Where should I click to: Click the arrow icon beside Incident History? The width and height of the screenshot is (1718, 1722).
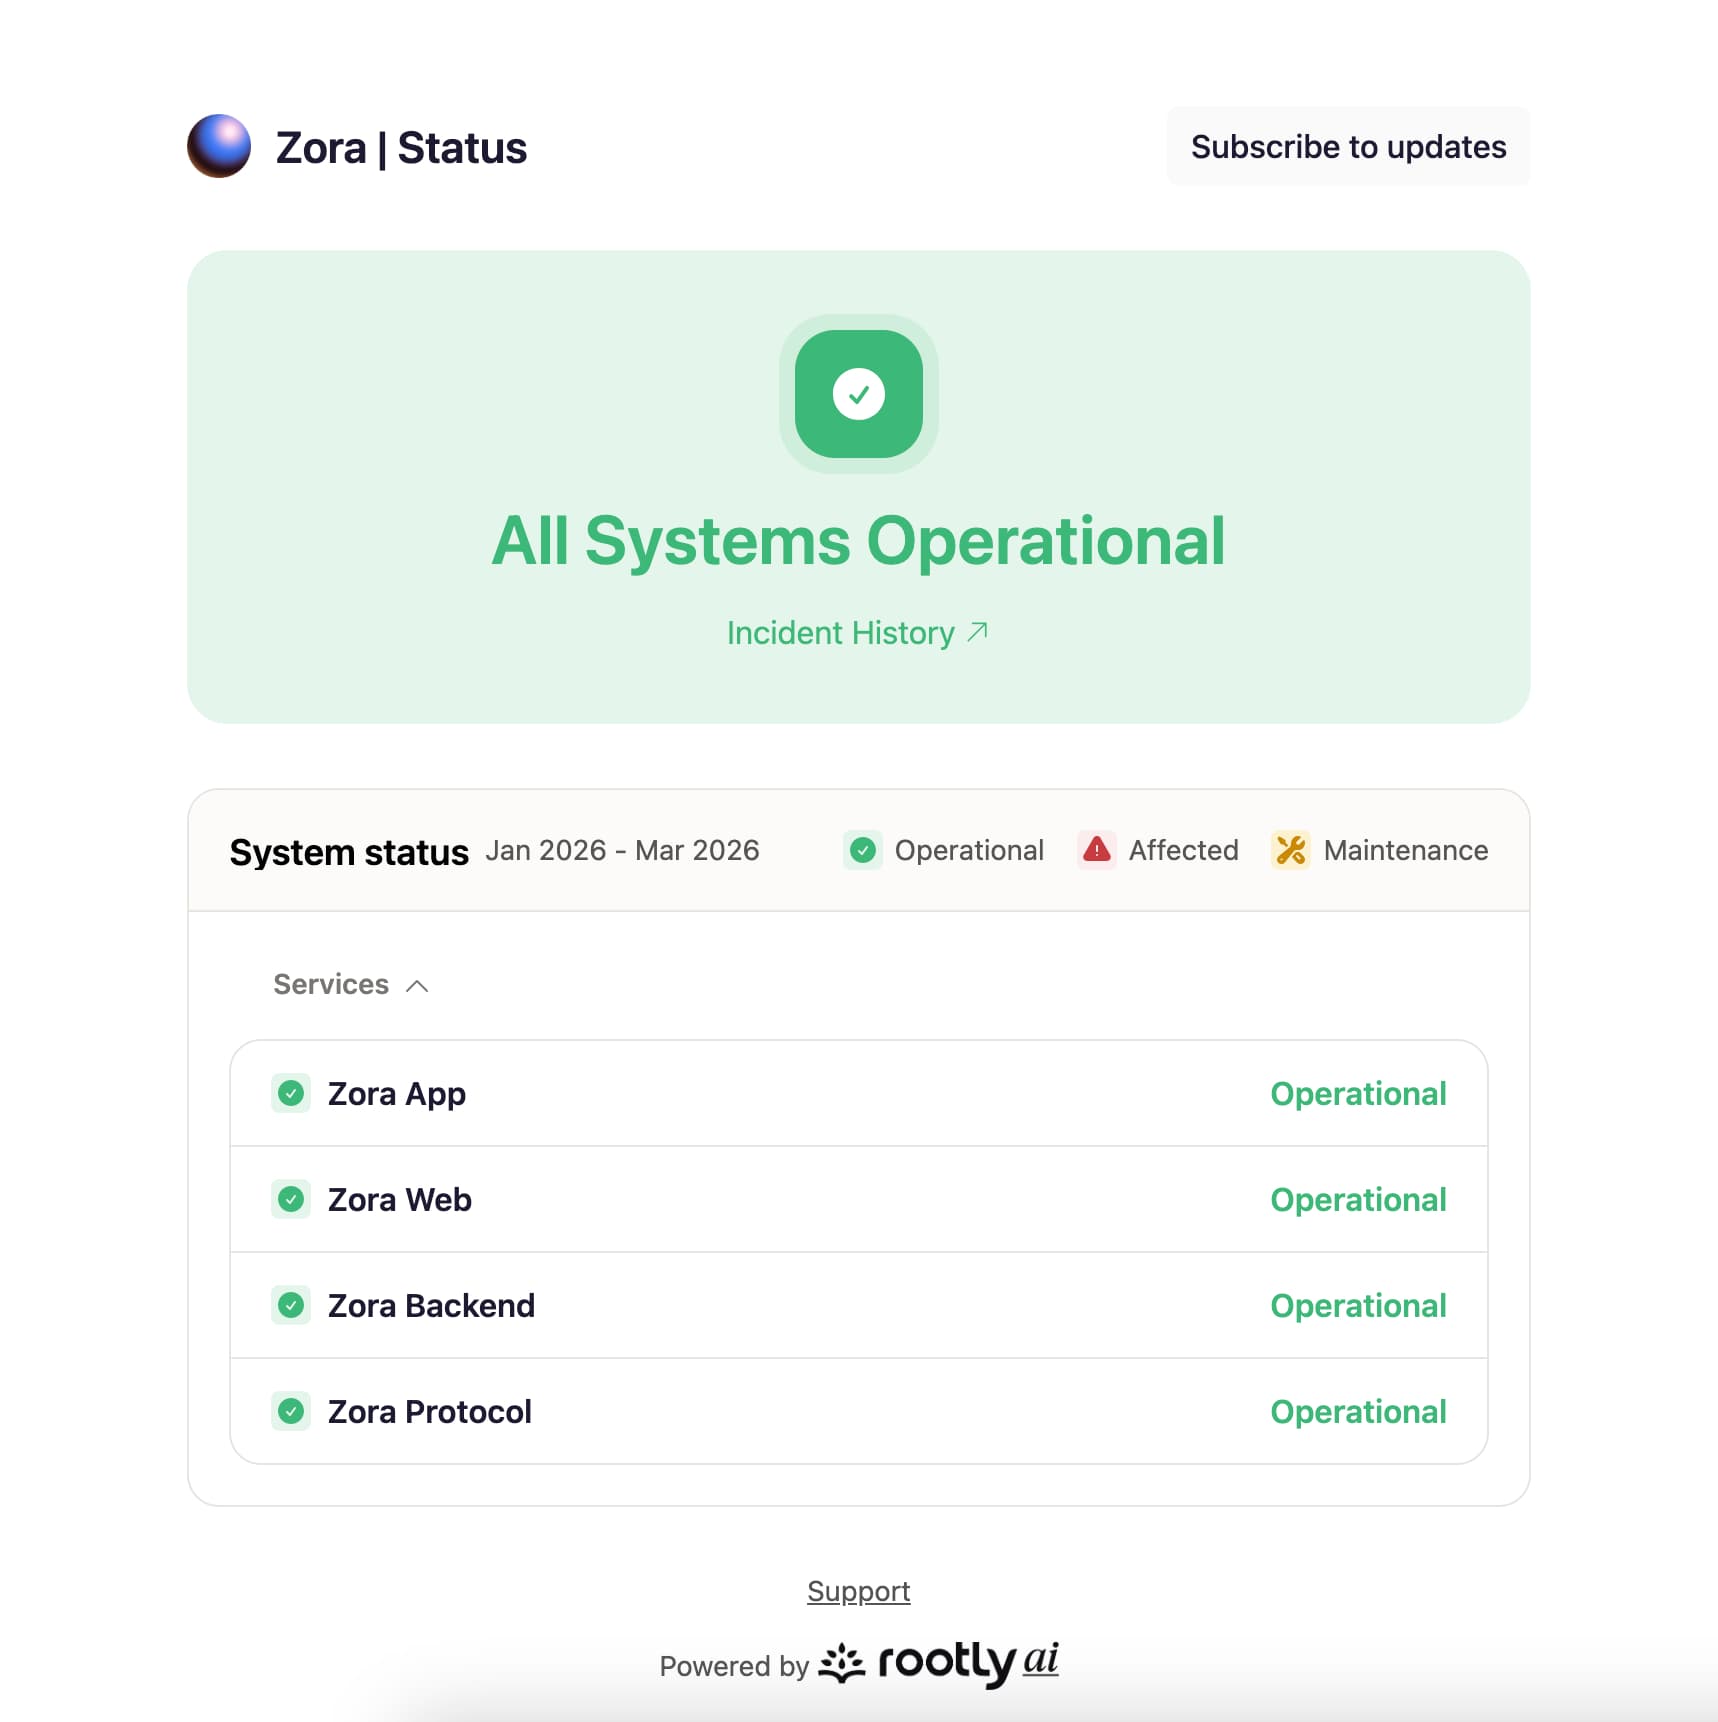tap(977, 632)
